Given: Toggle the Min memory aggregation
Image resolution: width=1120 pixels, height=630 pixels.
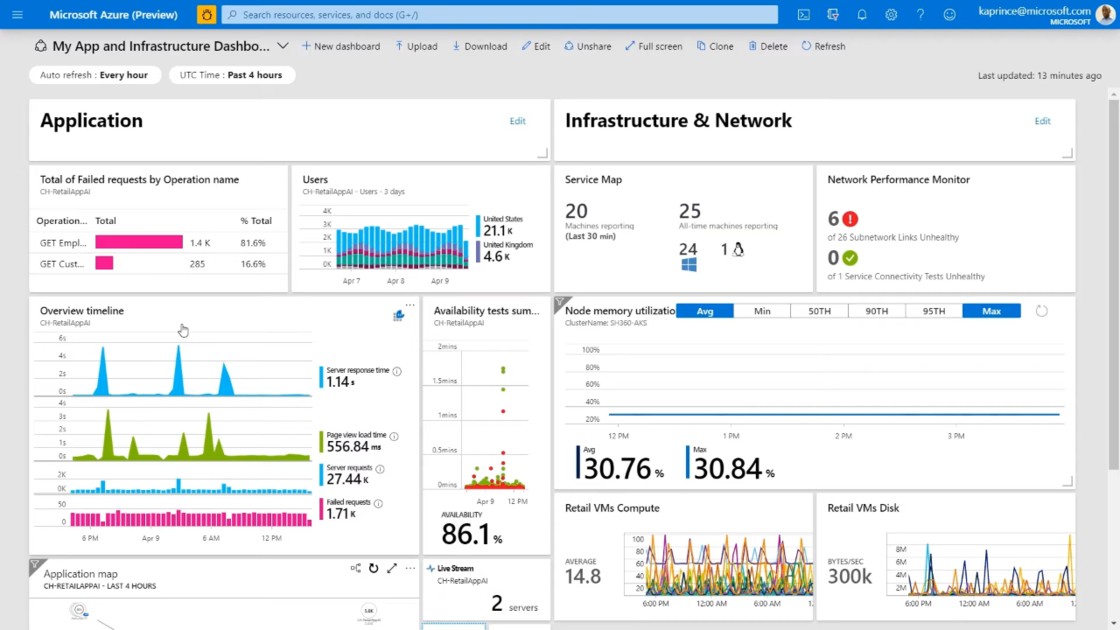Looking at the screenshot, I should (x=762, y=311).
